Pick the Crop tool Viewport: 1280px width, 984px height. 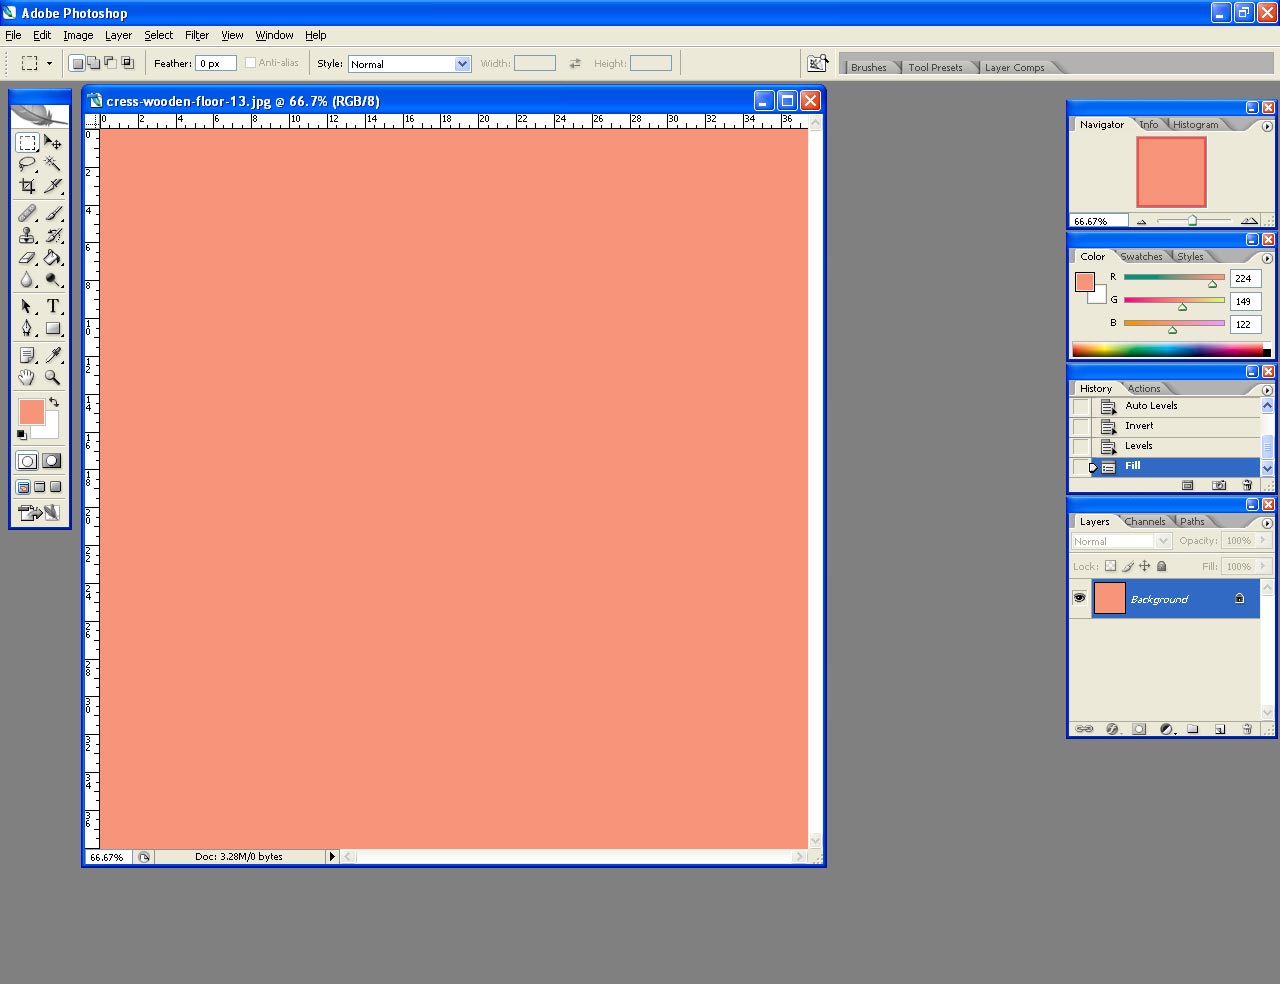click(x=27, y=186)
